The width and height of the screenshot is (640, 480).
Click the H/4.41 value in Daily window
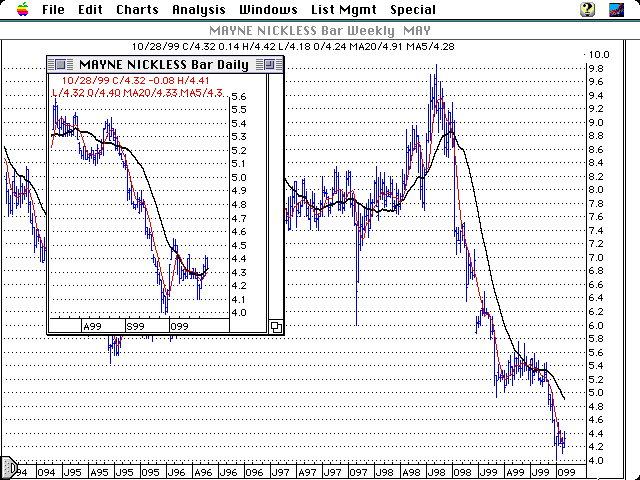(x=193, y=80)
